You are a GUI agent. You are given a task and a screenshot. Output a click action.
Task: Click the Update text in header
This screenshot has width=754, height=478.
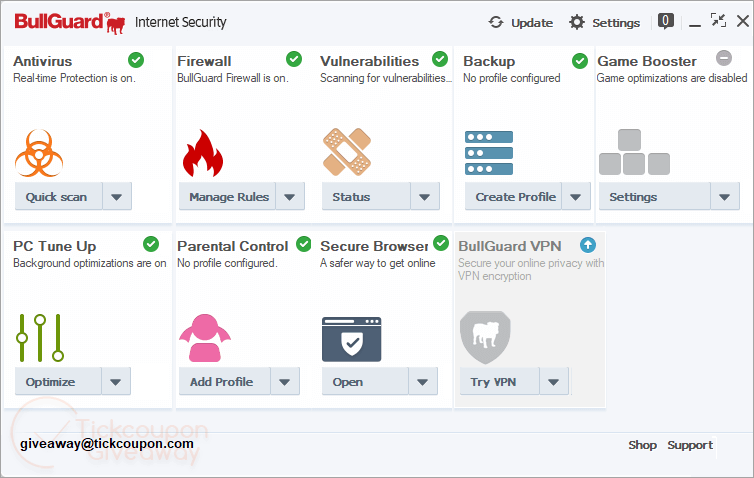532,23
